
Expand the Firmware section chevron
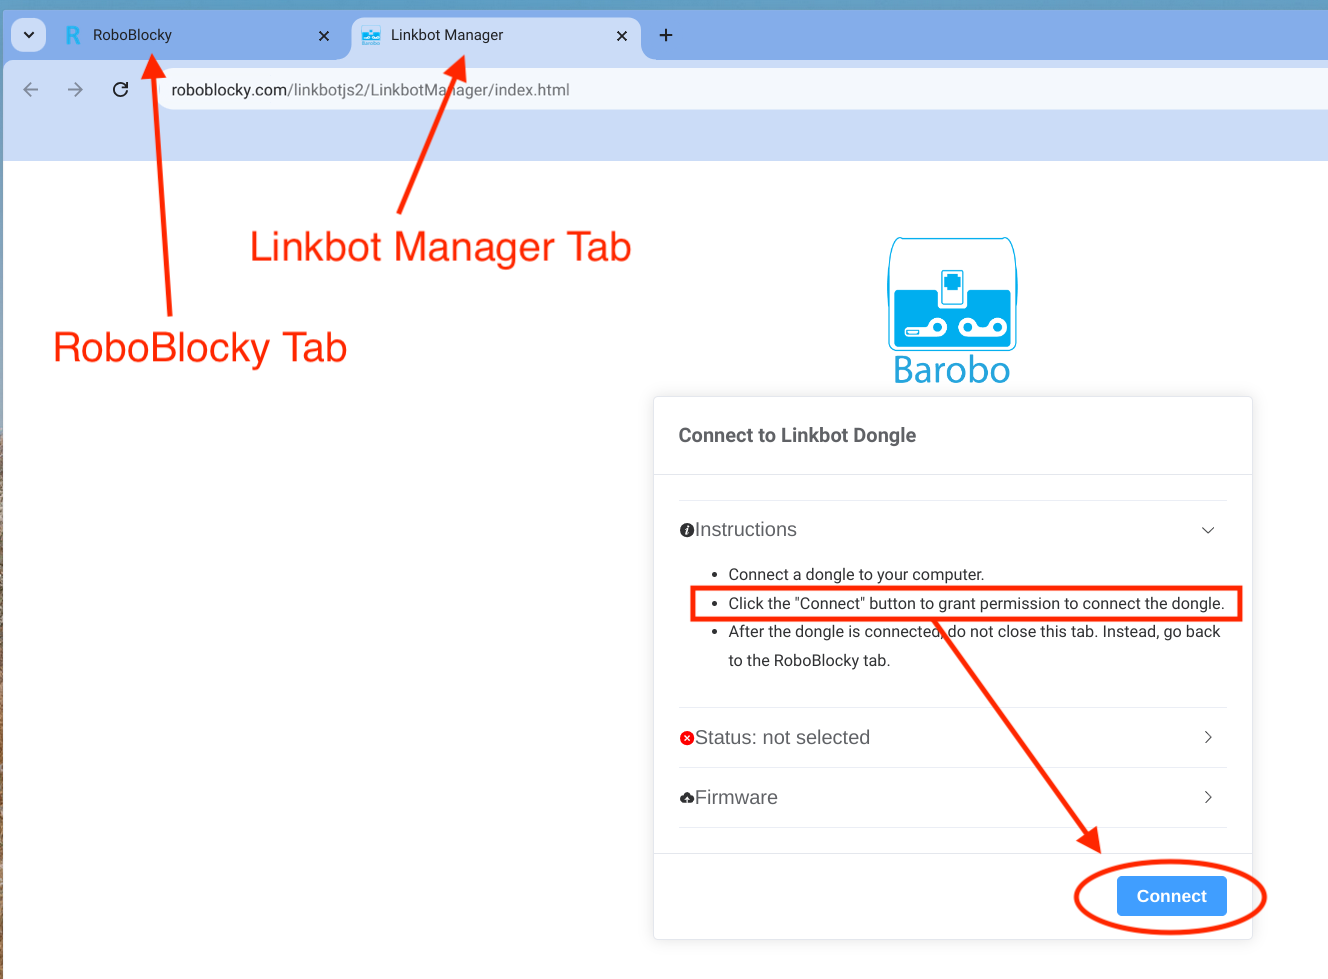click(1208, 797)
